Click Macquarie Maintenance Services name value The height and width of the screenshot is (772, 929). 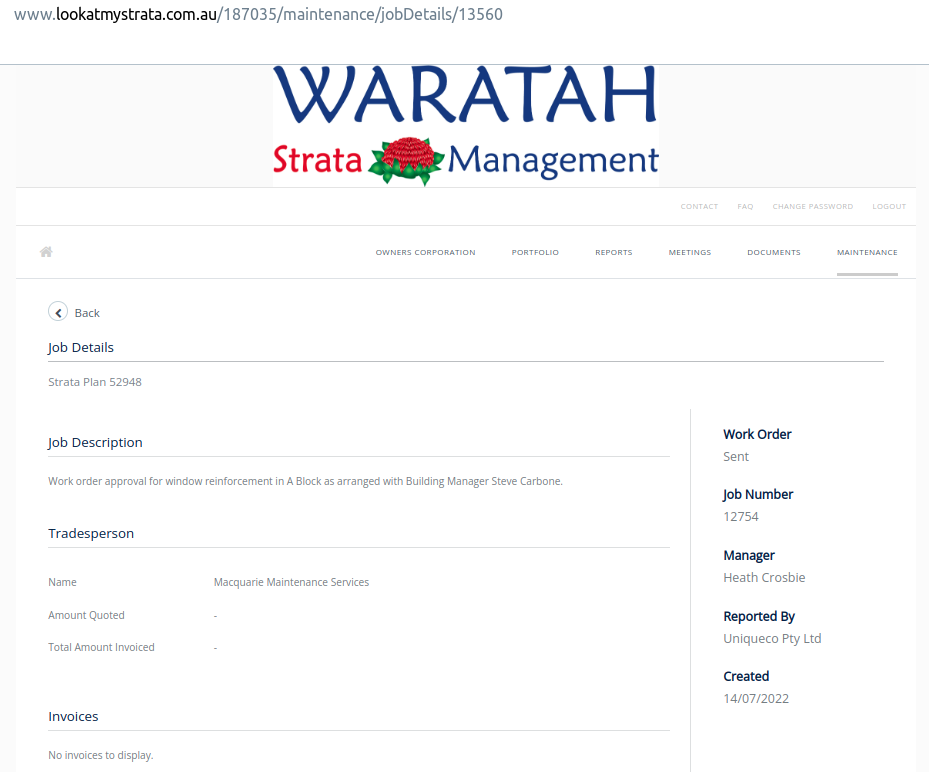tap(291, 582)
